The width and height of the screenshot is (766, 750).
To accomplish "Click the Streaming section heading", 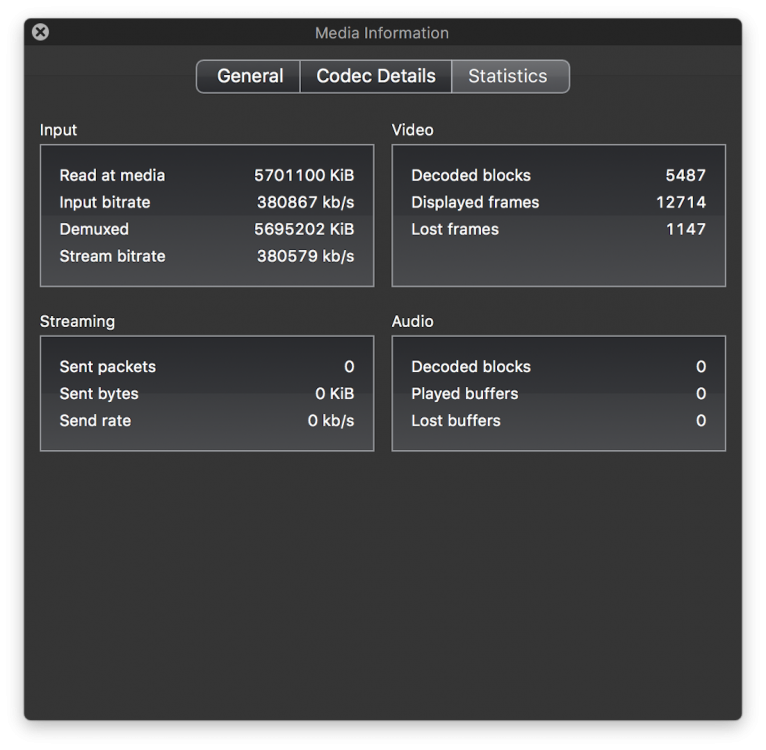I will click(x=77, y=321).
